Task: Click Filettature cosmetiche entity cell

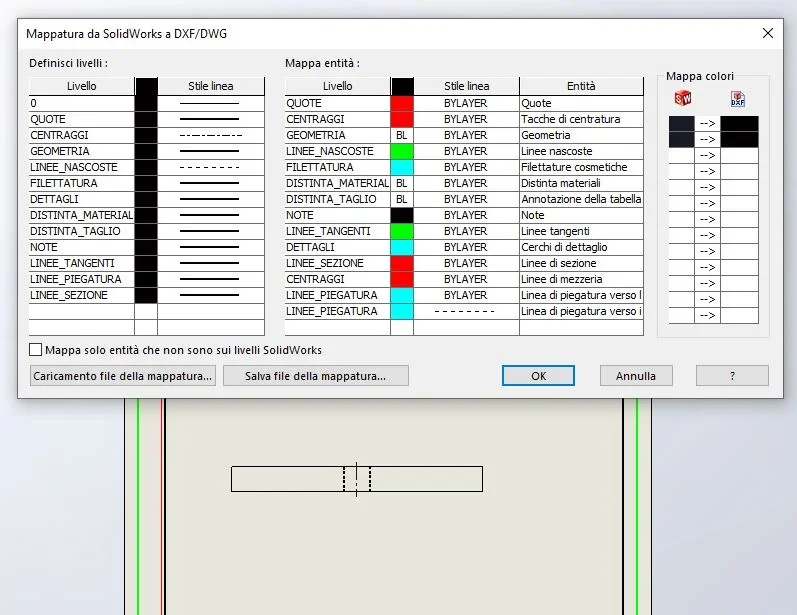Action: coord(581,167)
